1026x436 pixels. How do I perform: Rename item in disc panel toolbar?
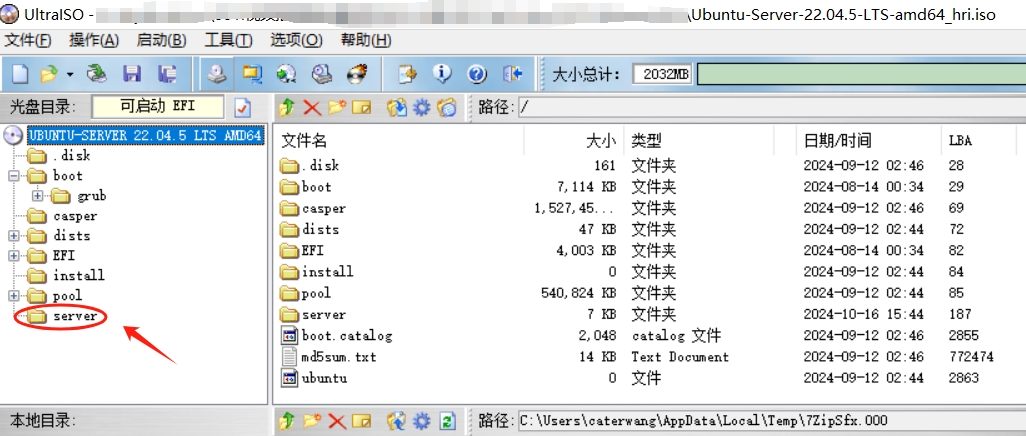[362, 107]
